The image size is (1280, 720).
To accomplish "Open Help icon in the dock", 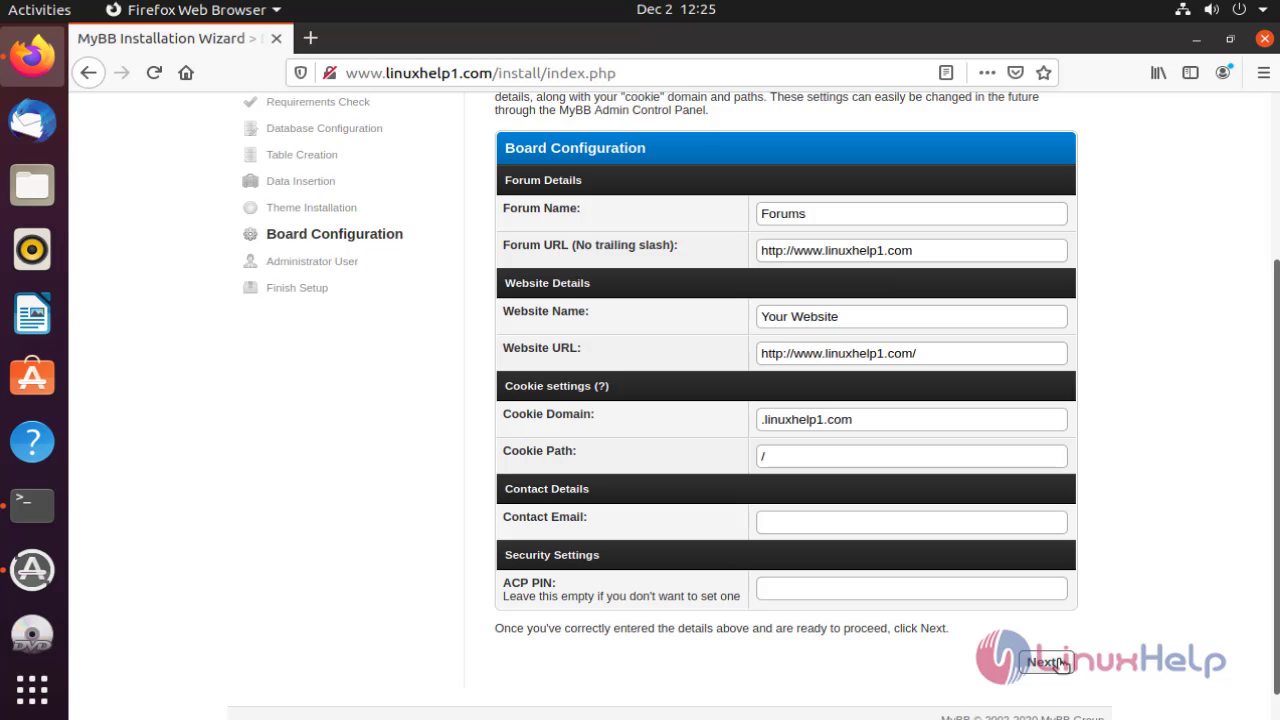I will pos(32,441).
